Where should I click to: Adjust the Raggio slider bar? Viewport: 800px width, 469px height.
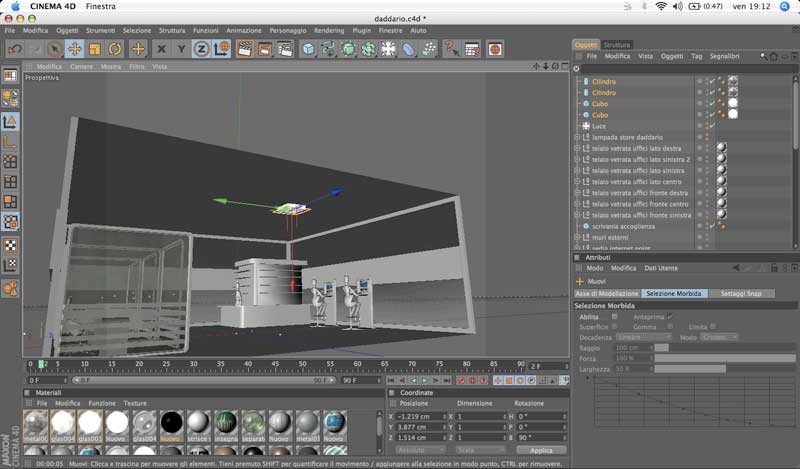[x=724, y=348]
